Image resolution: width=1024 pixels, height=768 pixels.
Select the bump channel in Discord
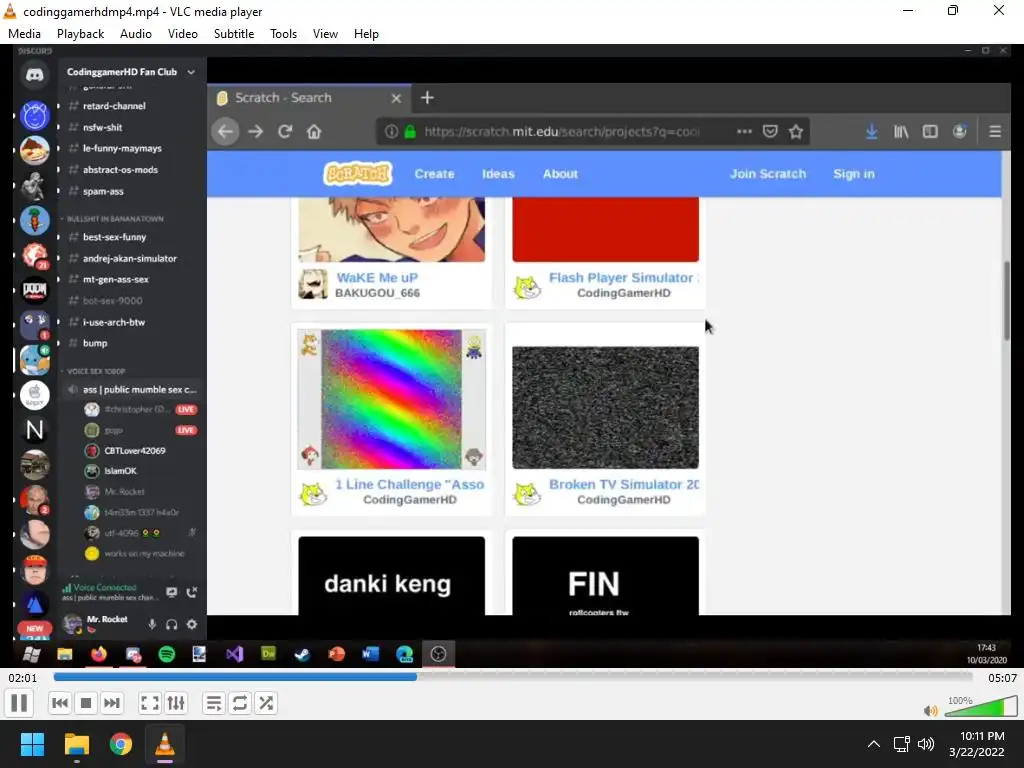[x=95, y=343]
